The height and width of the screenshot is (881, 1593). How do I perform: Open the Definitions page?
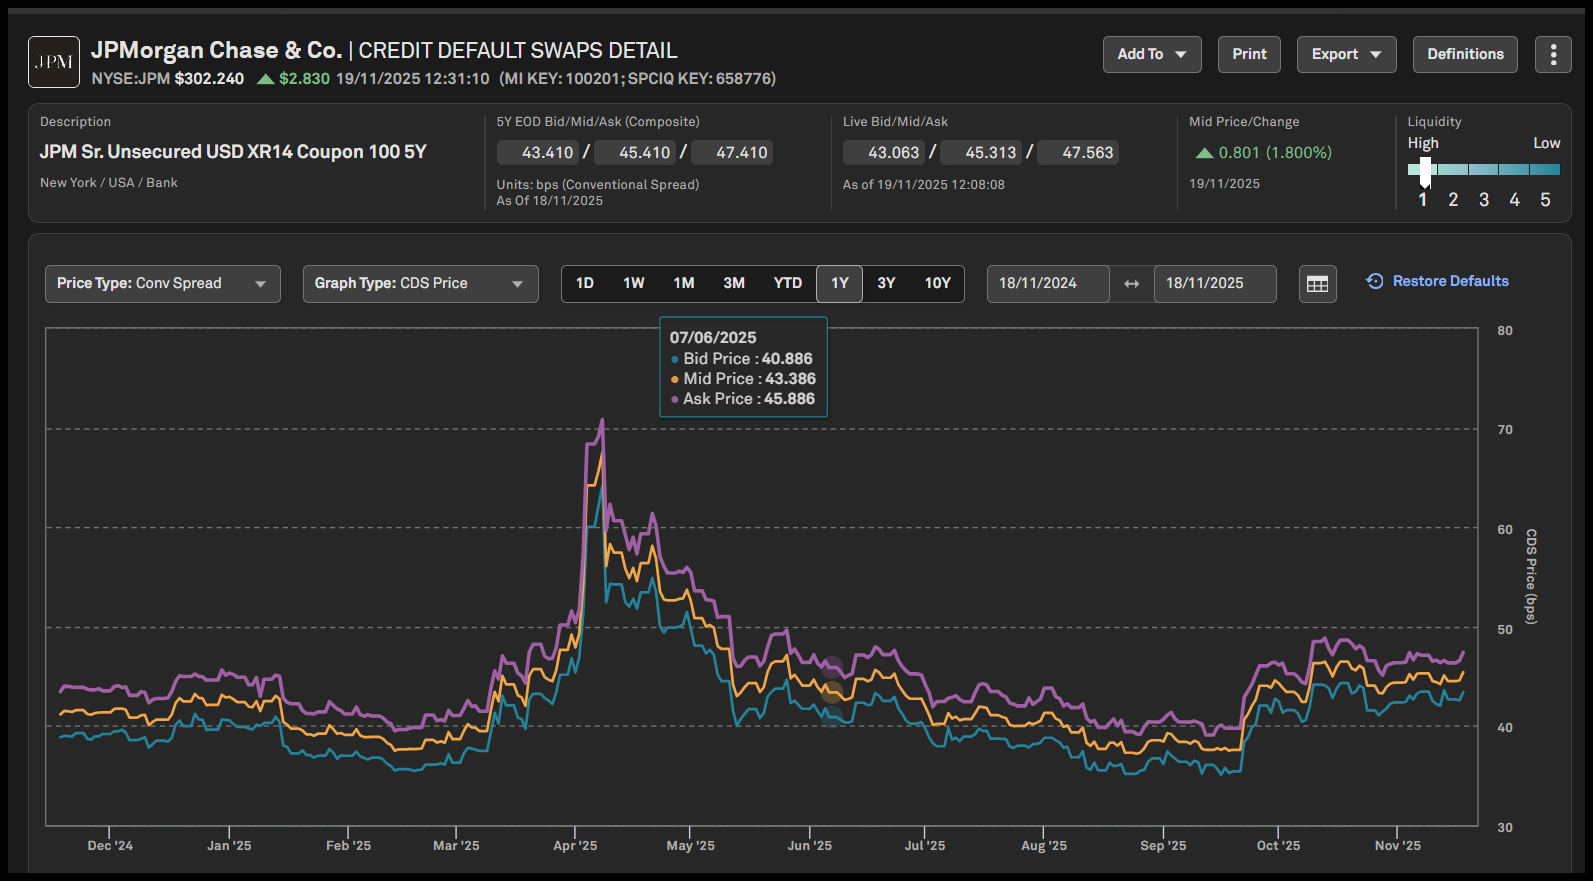coord(1464,54)
